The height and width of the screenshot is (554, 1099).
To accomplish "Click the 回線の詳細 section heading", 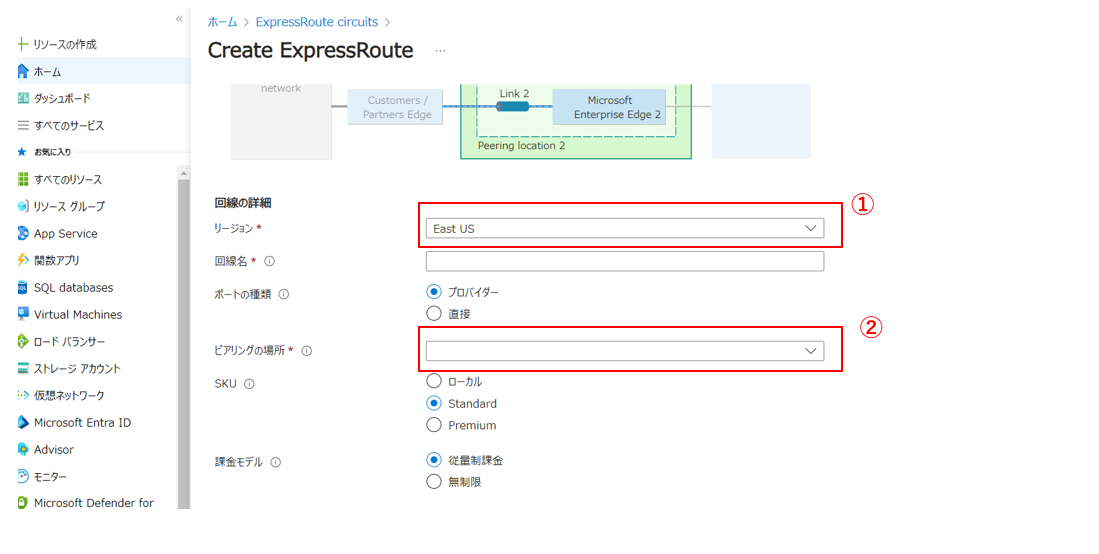I will pos(243,203).
